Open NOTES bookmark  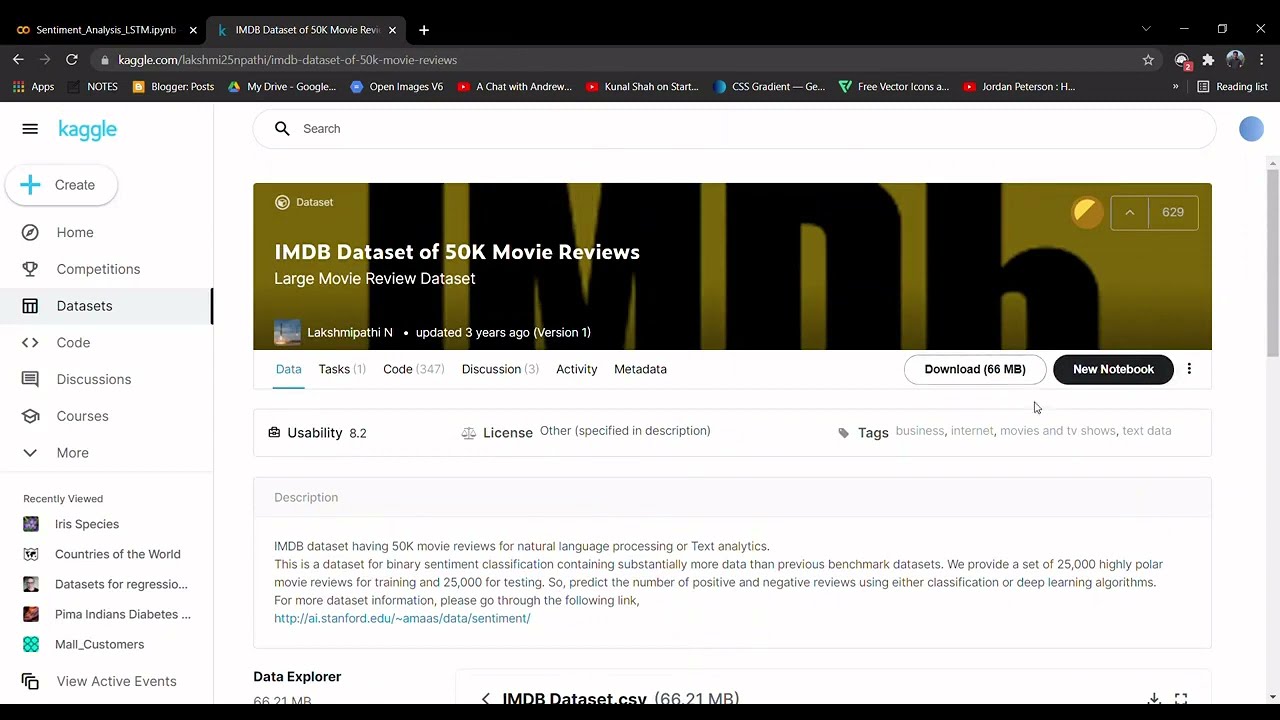pos(95,87)
